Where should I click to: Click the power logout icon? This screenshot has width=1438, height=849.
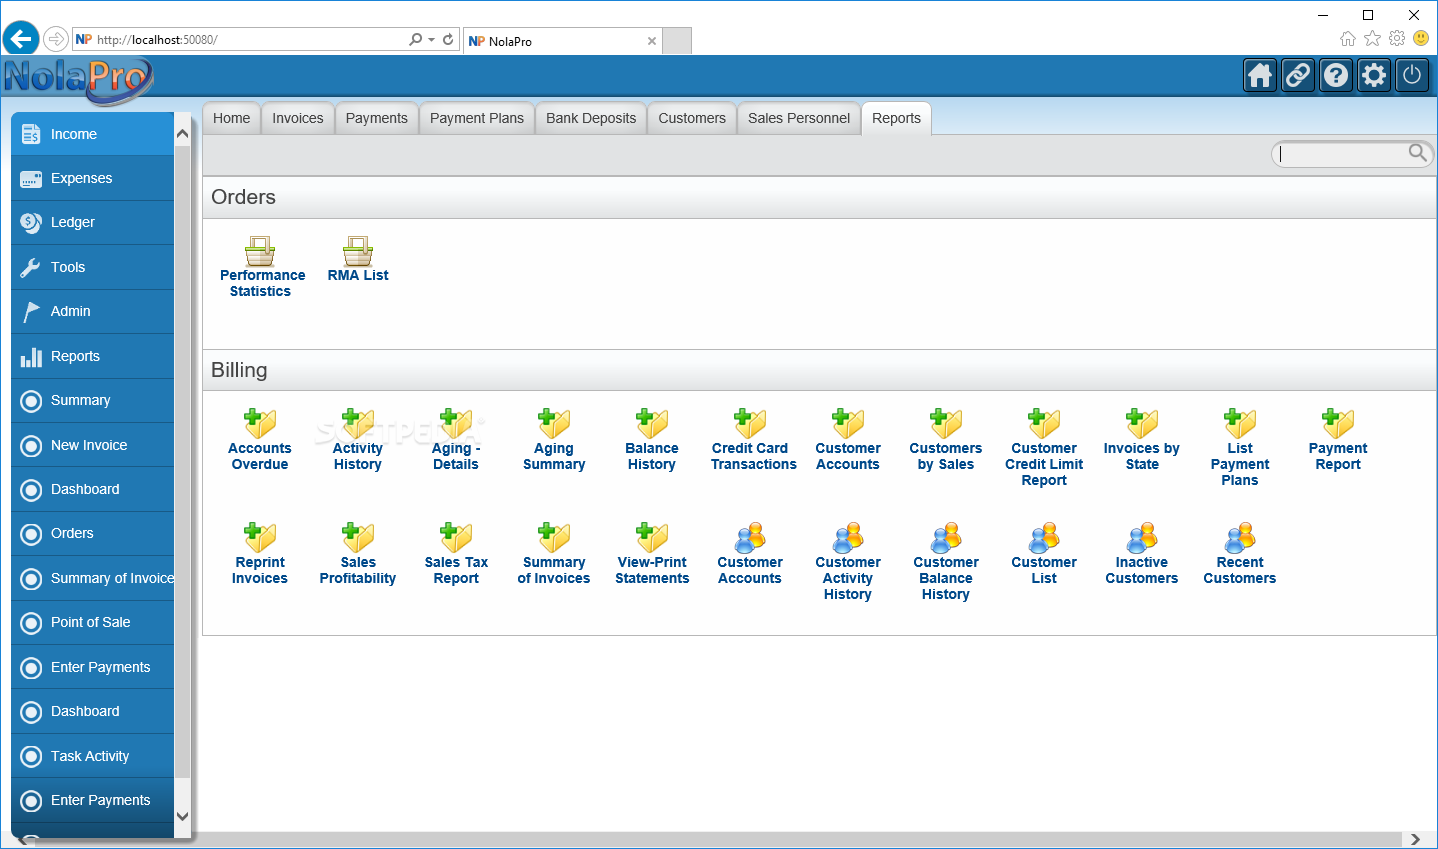coord(1412,75)
